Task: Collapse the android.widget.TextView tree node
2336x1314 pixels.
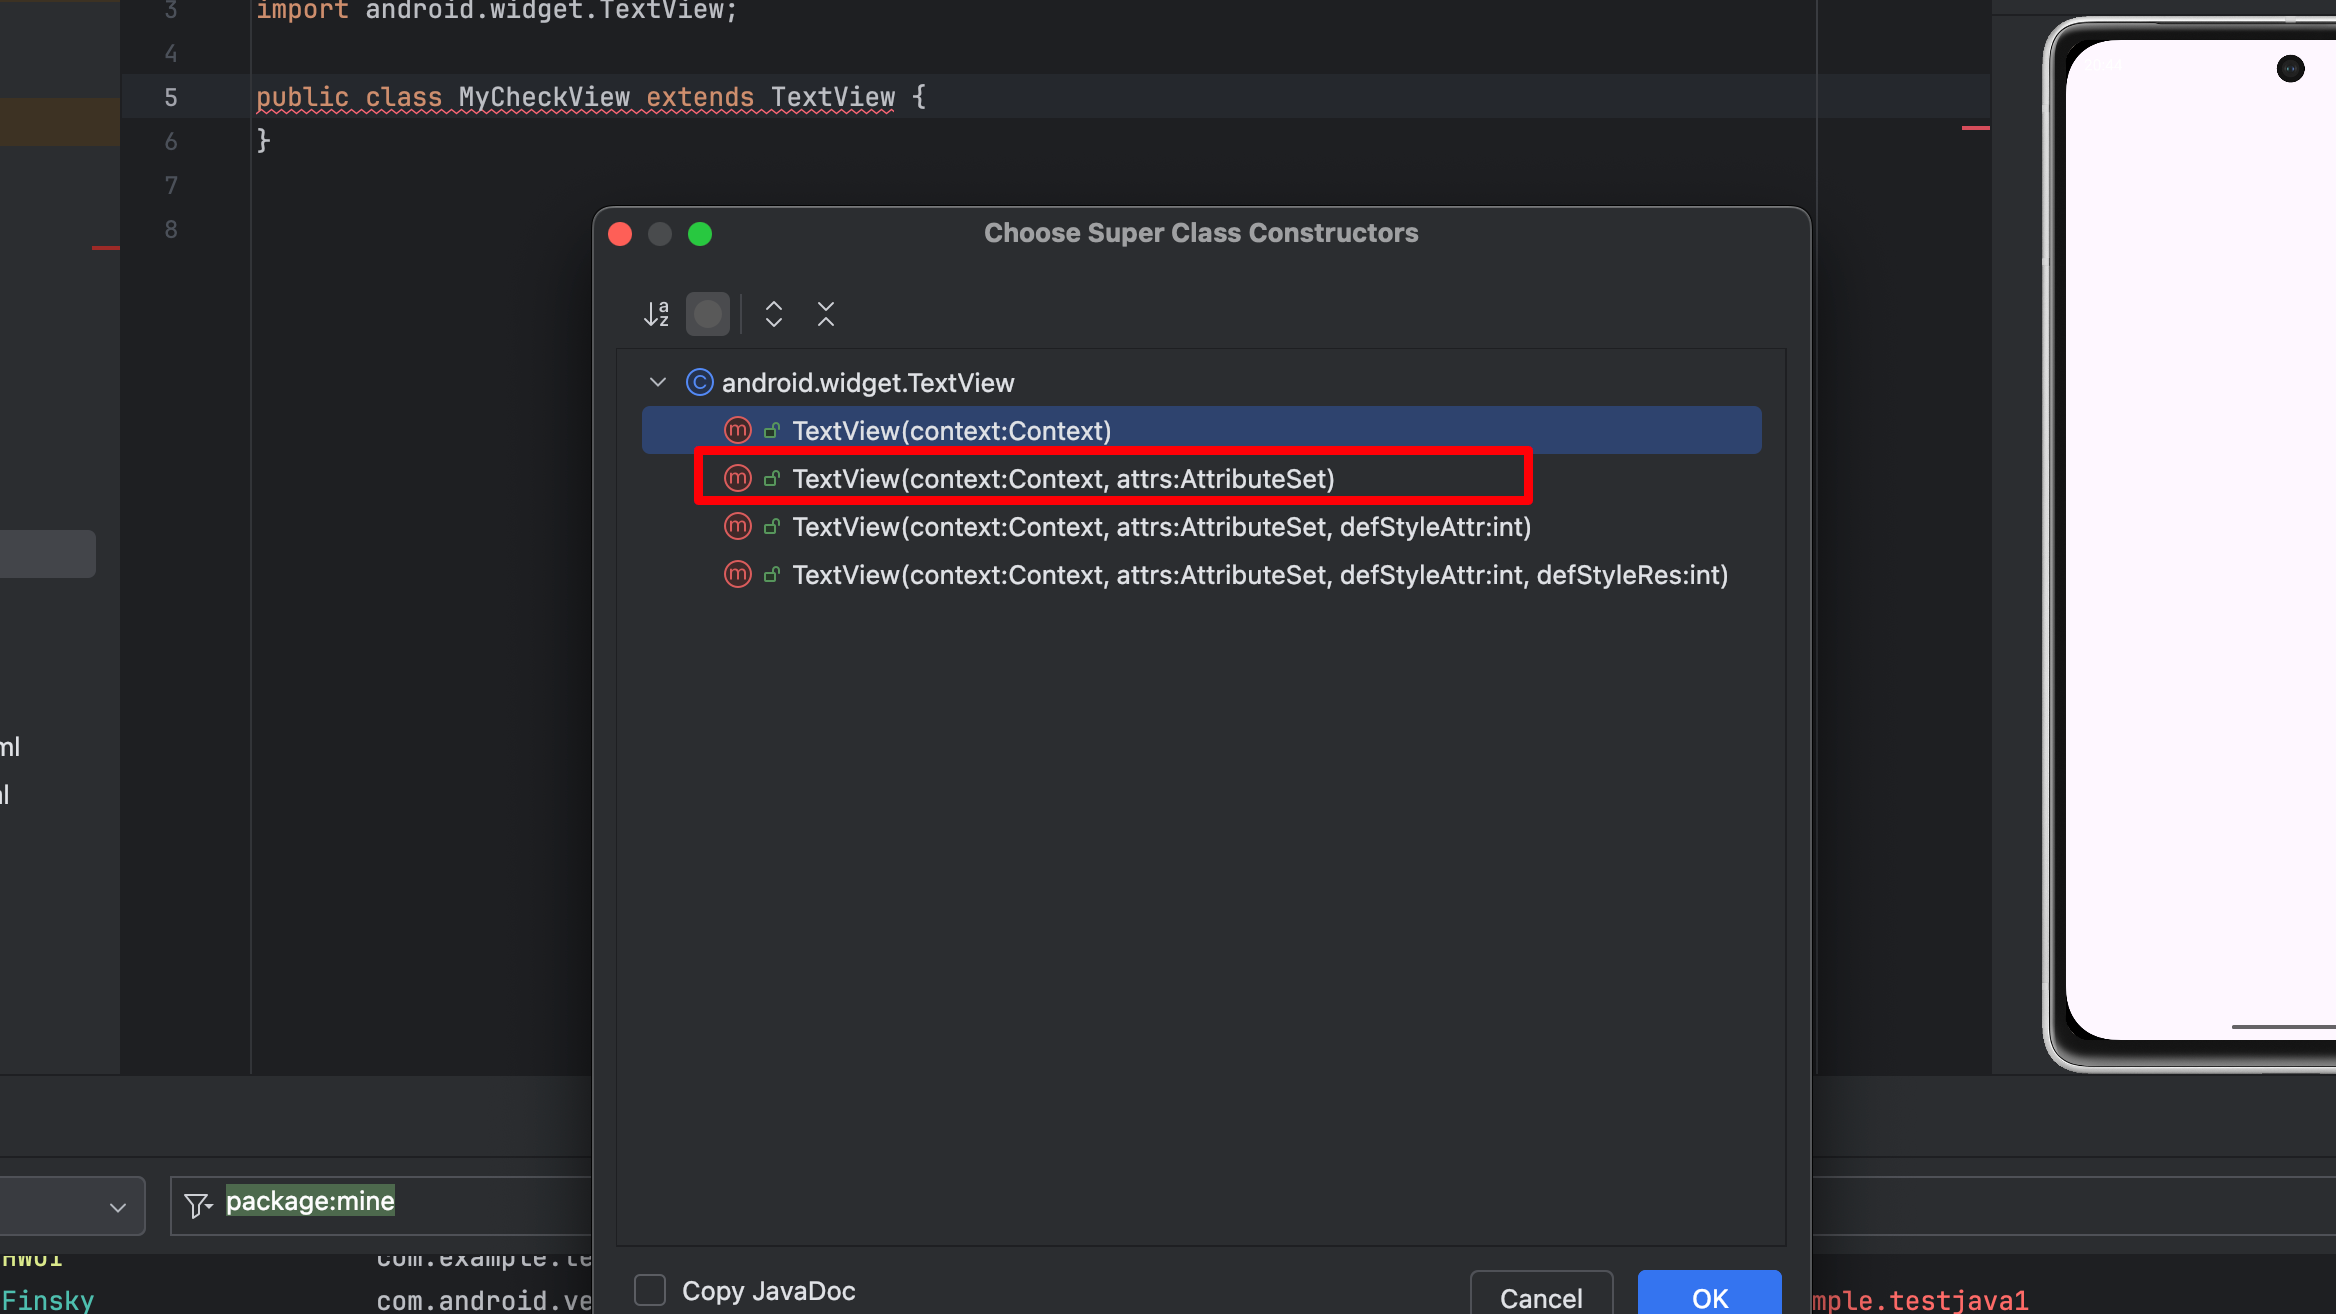Action: coord(658,382)
